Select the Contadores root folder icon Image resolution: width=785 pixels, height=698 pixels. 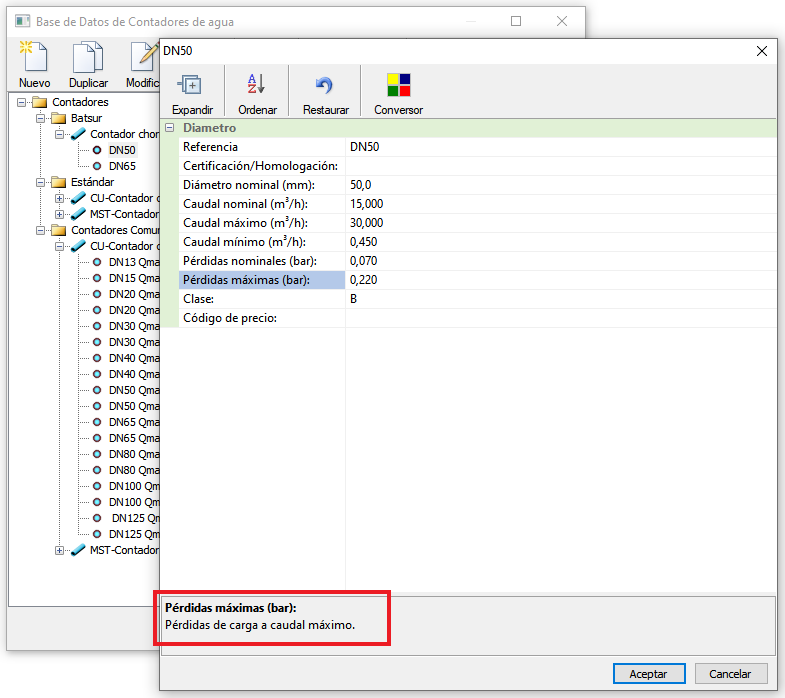tap(40, 102)
